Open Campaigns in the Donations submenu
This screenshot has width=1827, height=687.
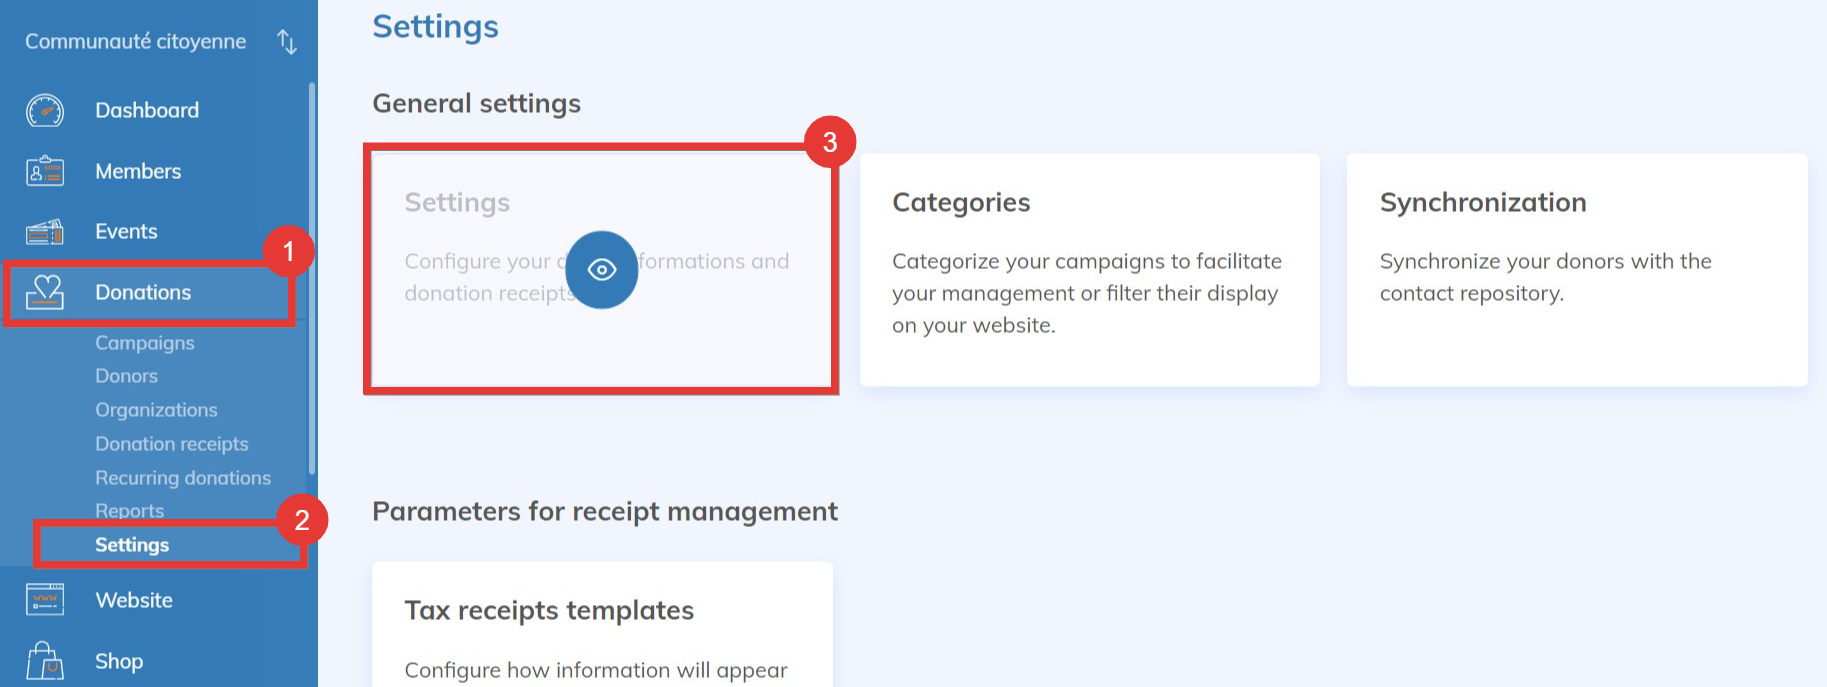pyautogui.click(x=145, y=343)
